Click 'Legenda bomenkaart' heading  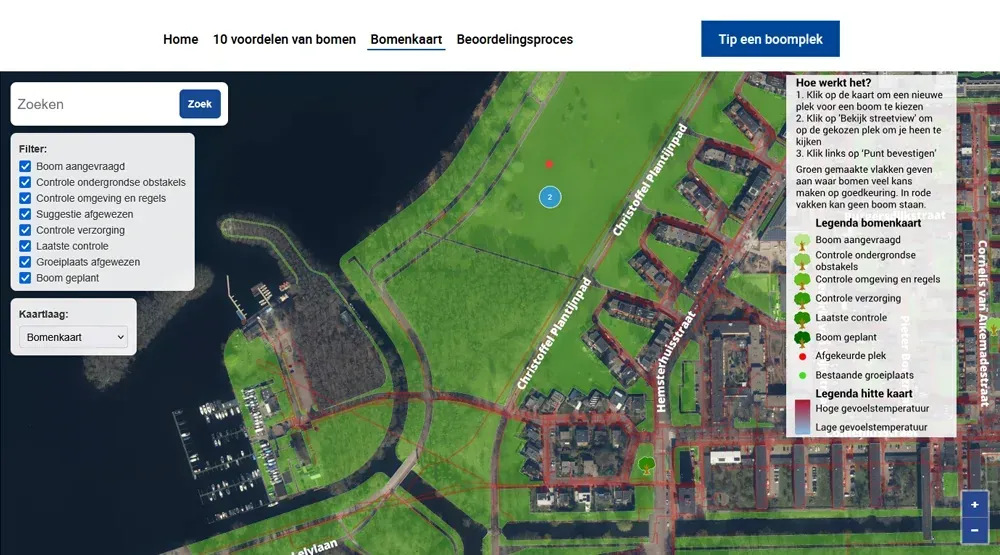868,223
